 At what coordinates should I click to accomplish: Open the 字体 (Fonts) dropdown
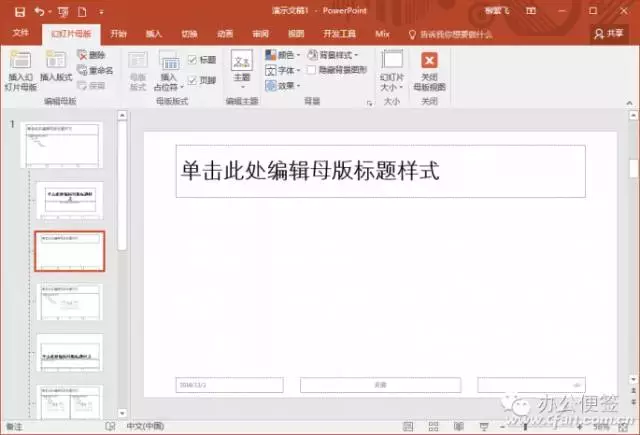282,70
